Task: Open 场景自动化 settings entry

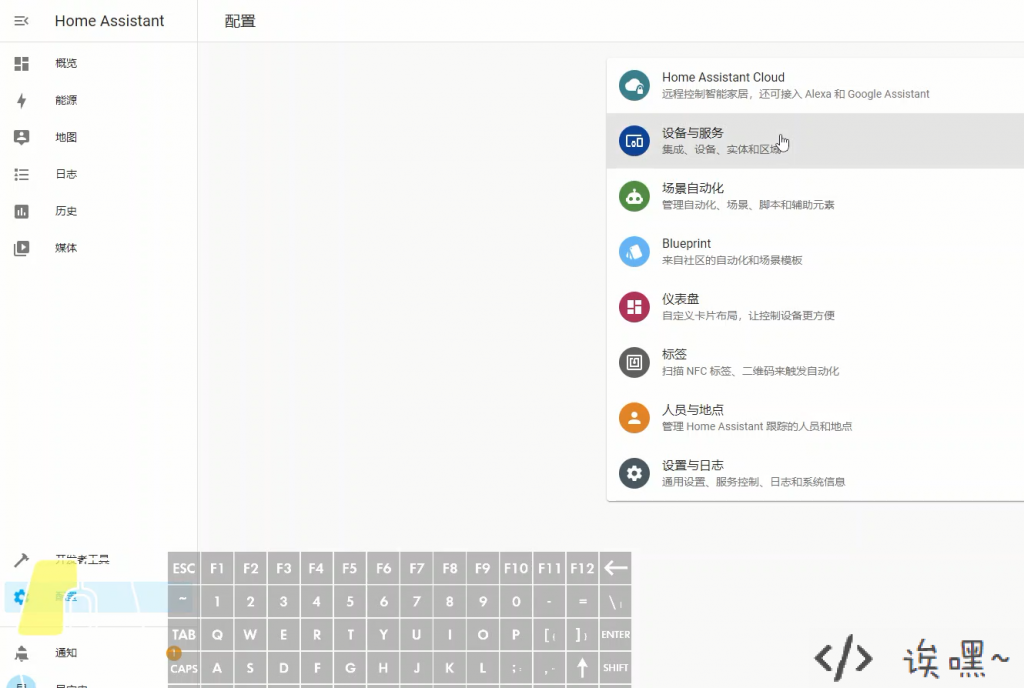Action: tap(815, 196)
